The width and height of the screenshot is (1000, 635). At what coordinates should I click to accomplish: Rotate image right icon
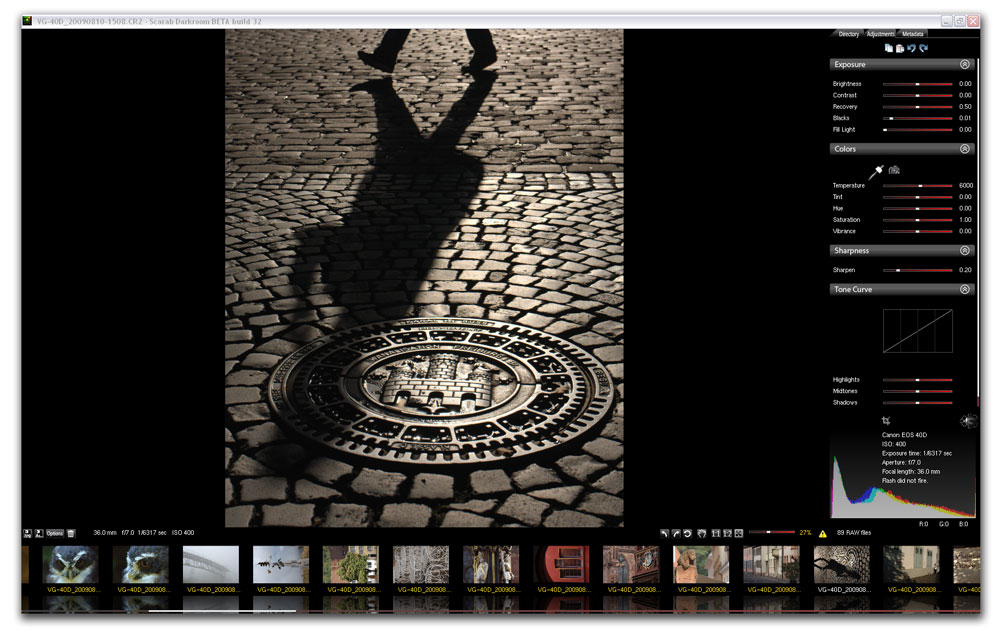676,533
